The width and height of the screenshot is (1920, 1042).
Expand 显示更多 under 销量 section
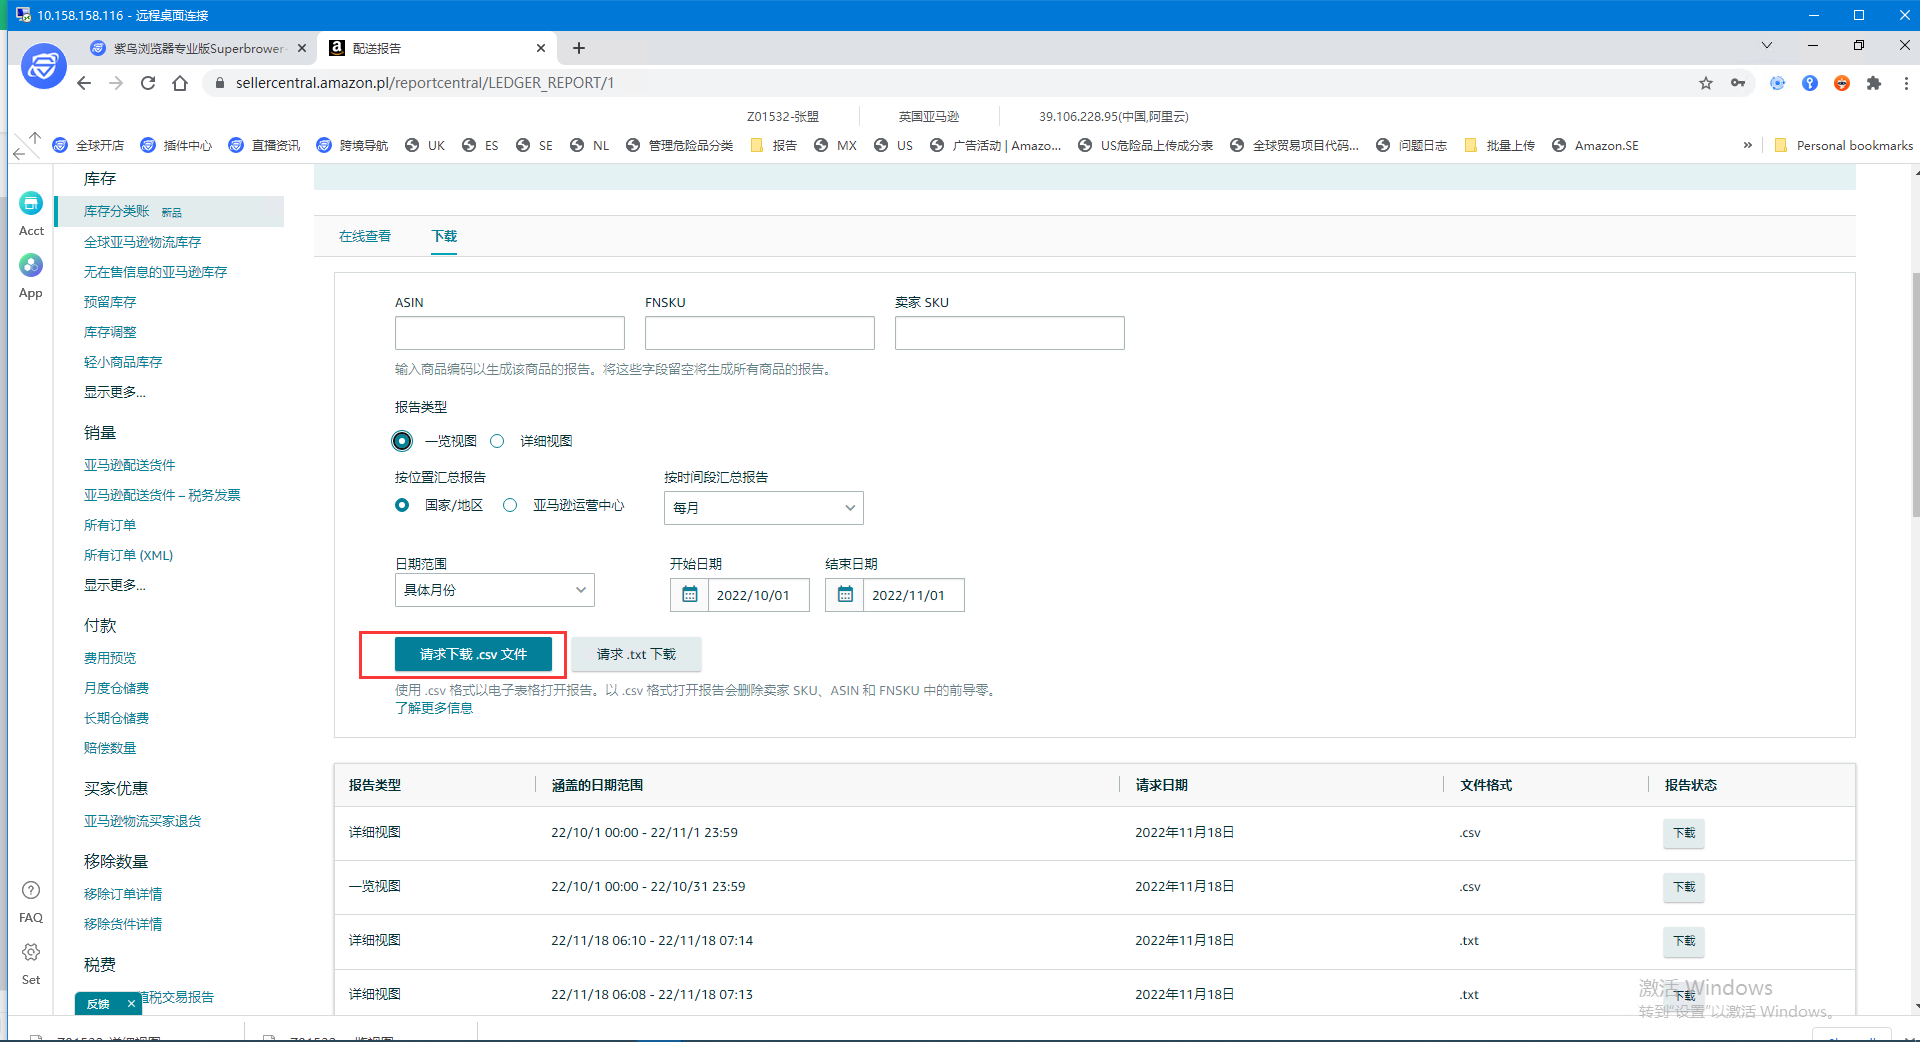[x=114, y=585]
